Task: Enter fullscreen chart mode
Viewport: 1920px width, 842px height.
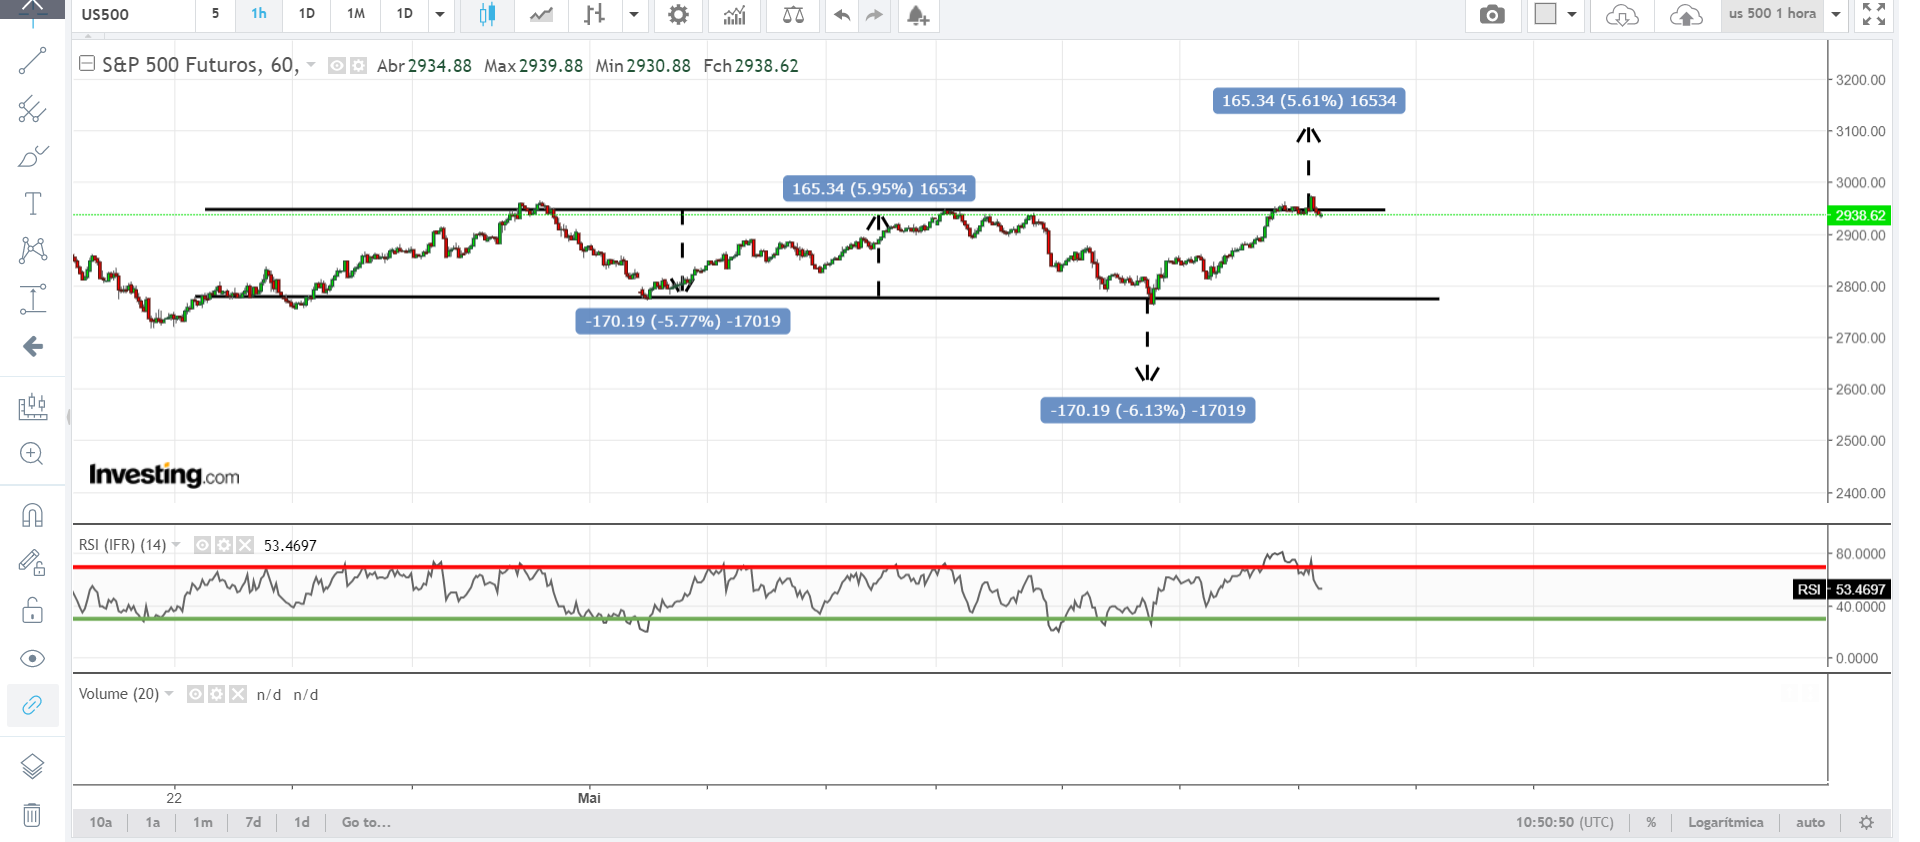Action: coord(1874,14)
